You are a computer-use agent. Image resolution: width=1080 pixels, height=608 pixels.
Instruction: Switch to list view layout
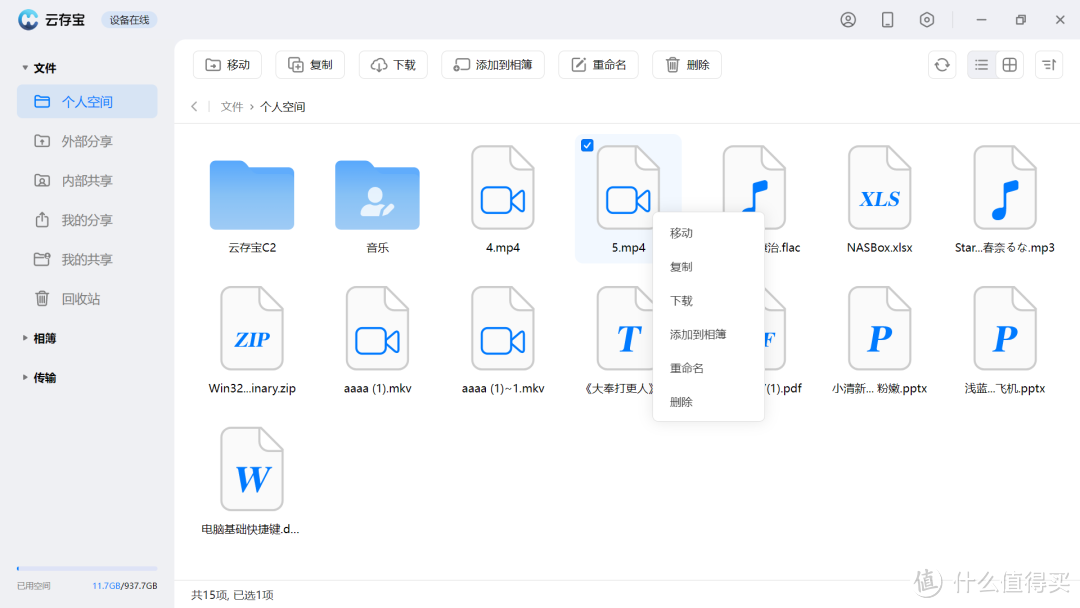click(x=981, y=64)
